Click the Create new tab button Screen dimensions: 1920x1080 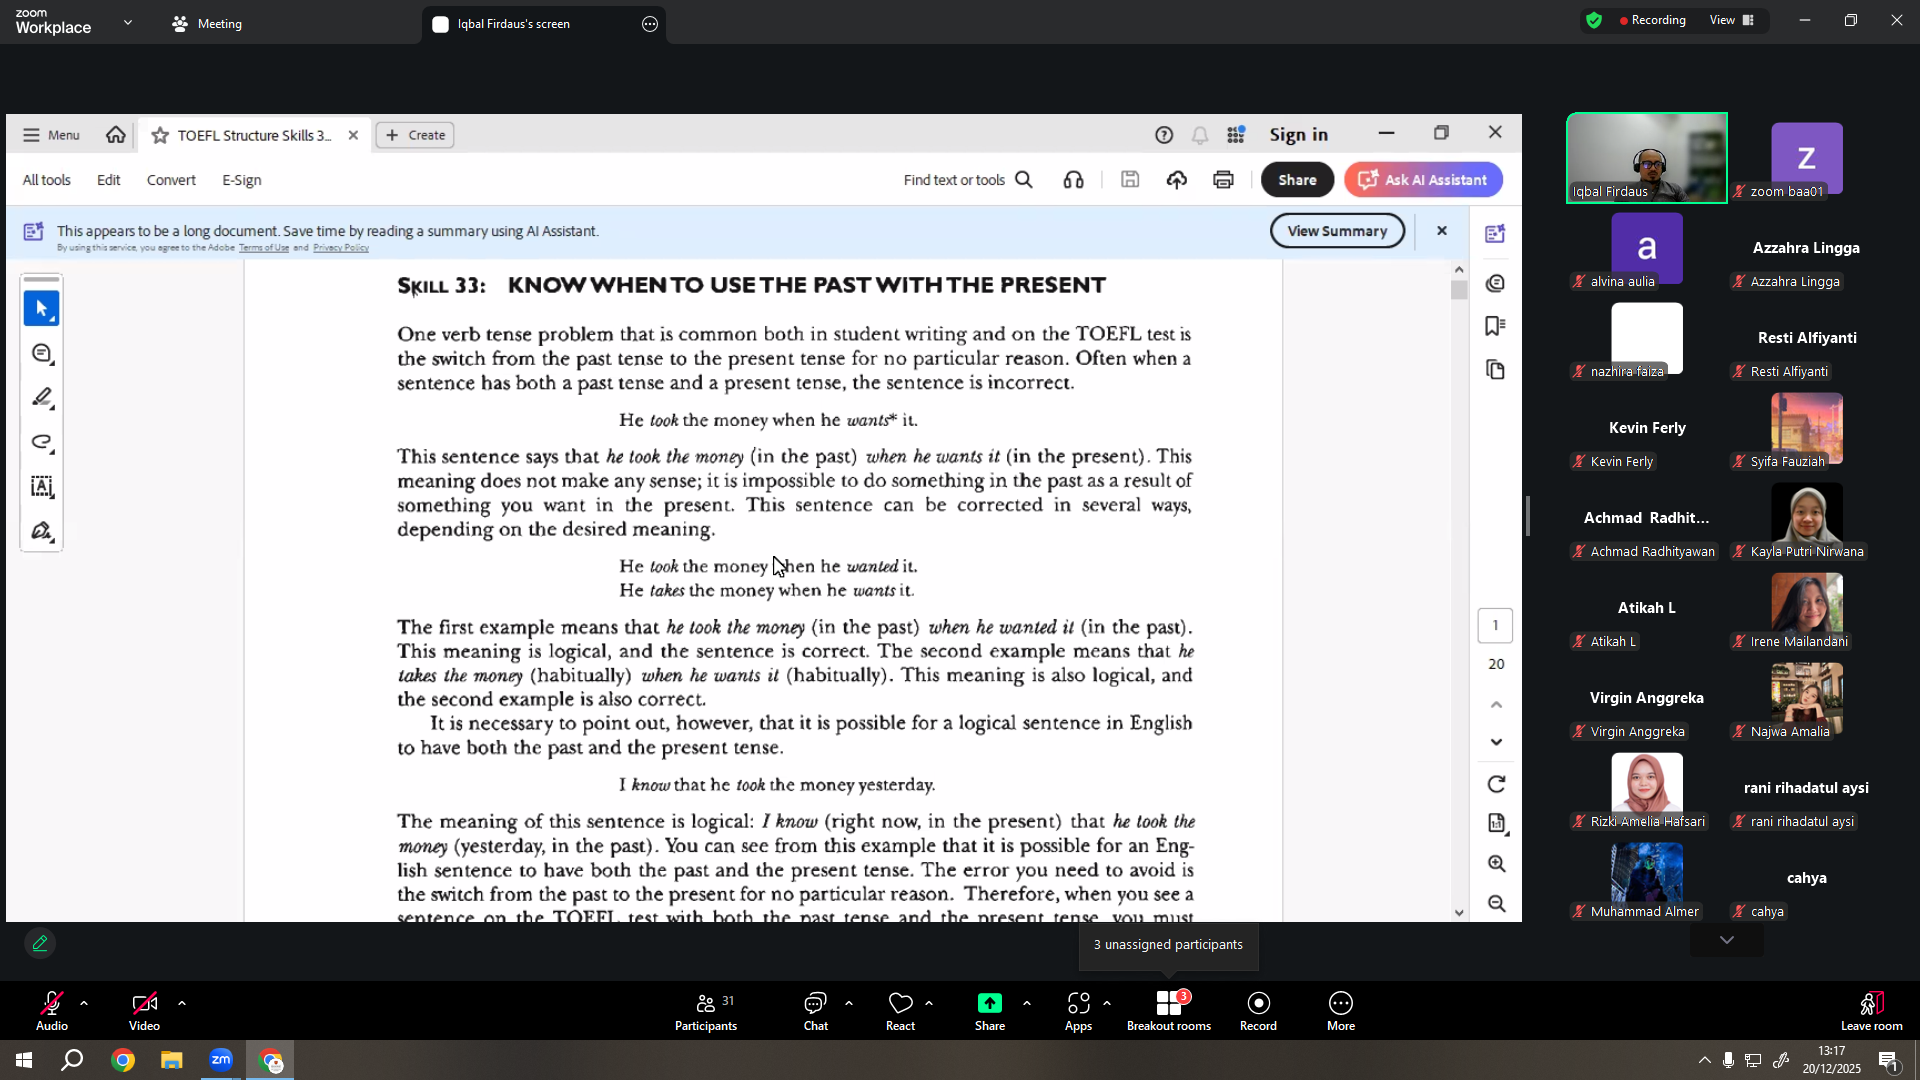[x=415, y=135]
